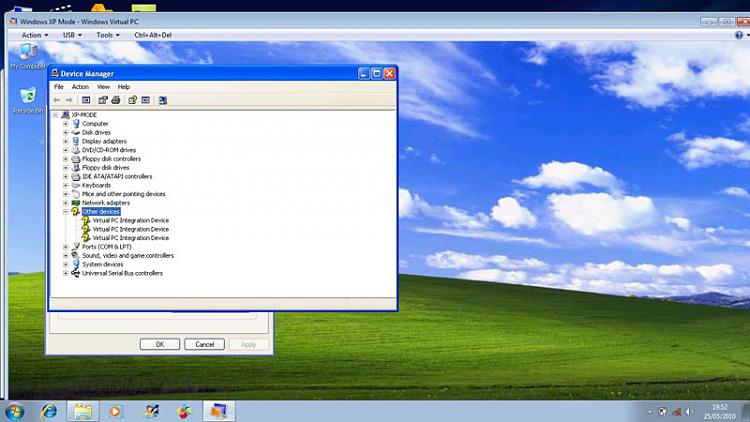The image size is (750, 422).
Task: Click Cancel in the dialog behind Device Manager
Action: pyautogui.click(x=204, y=344)
